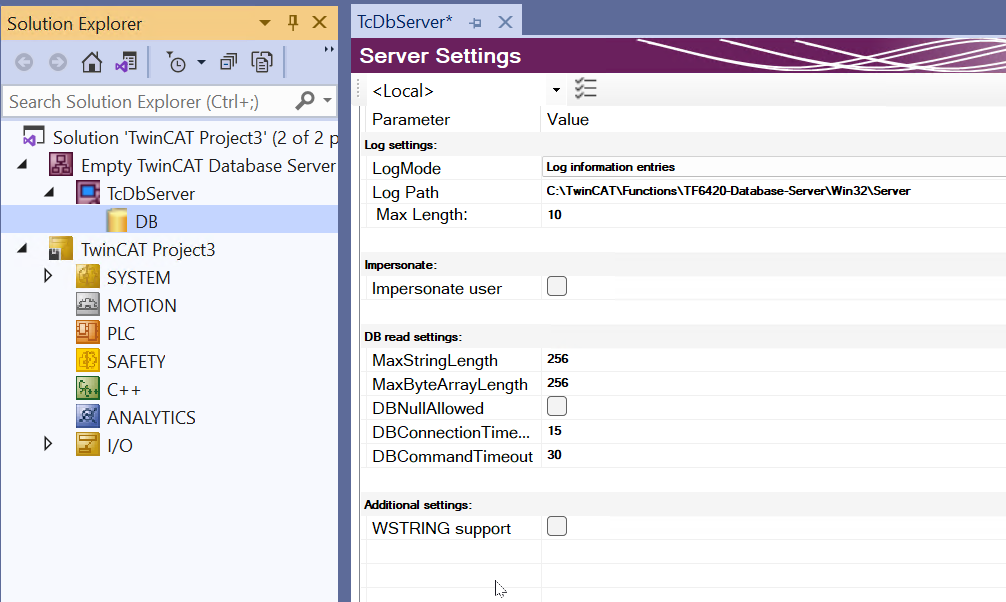Click the C++ node icon

pyautogui.click(x=88, y=388)
